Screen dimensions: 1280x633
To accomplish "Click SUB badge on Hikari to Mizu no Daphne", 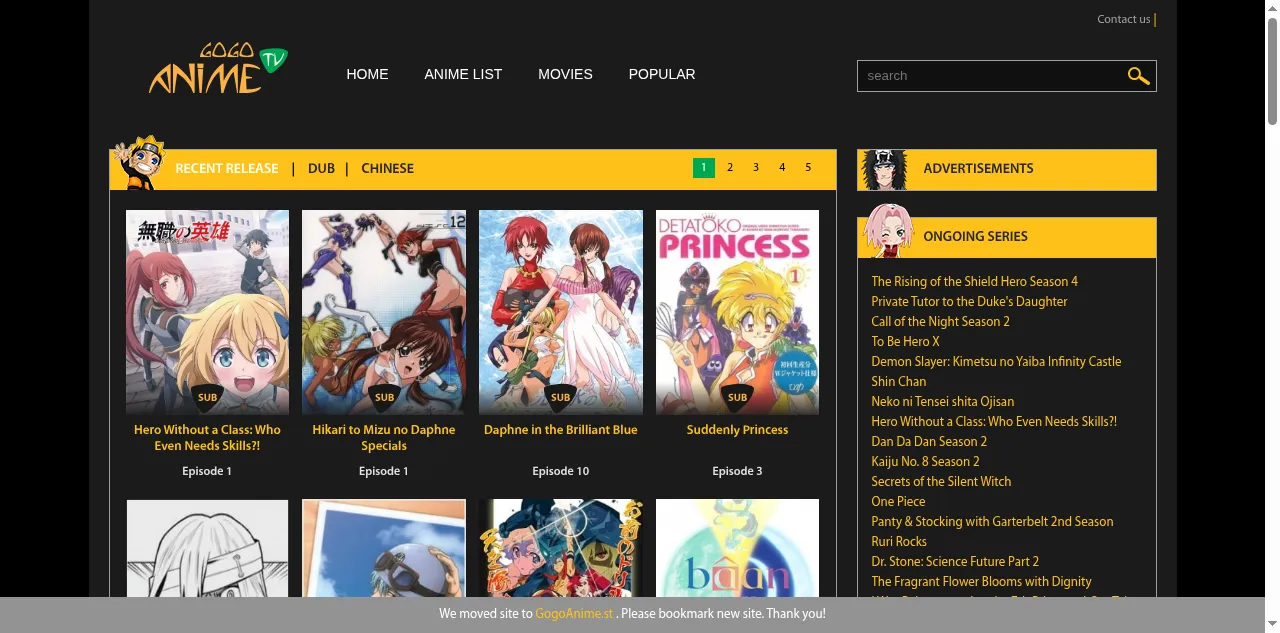I will [384, 397].
